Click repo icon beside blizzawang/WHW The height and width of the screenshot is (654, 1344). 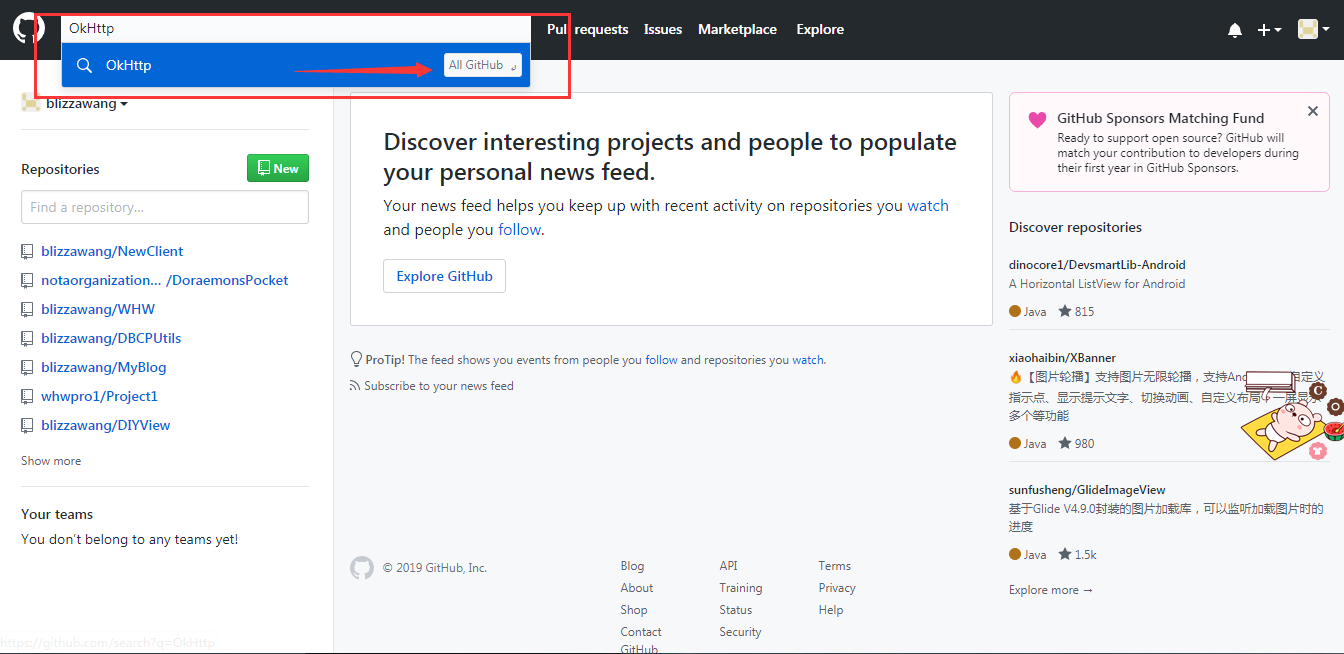point(28,309)
